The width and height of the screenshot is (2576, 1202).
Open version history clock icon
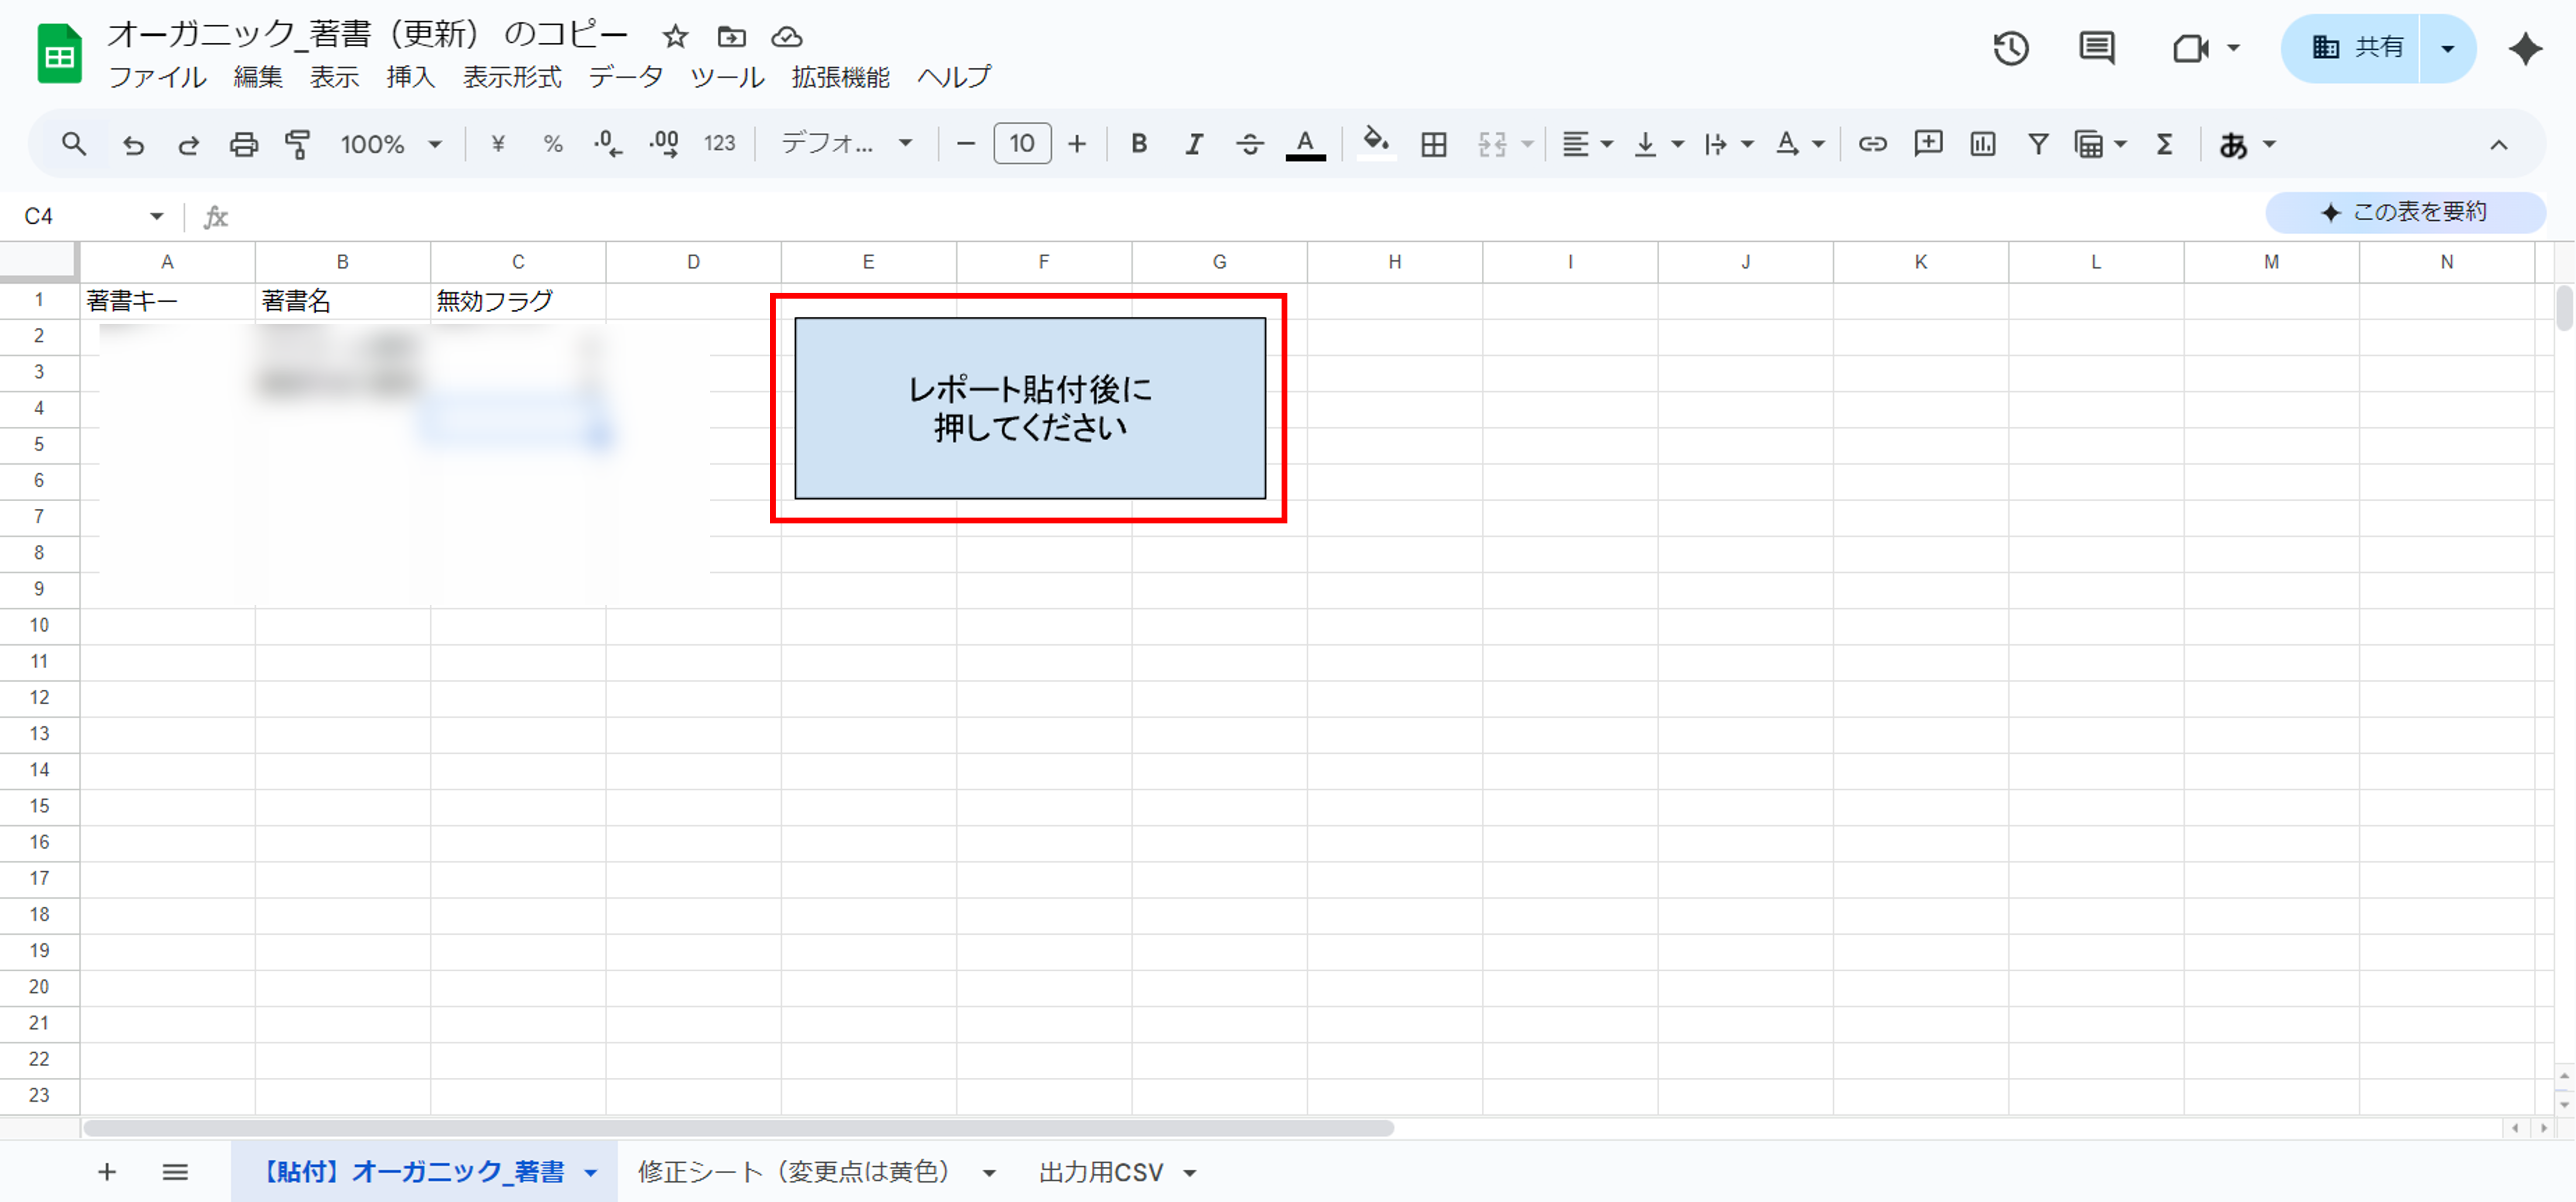pyautogui.click(x=2010, y=48)
